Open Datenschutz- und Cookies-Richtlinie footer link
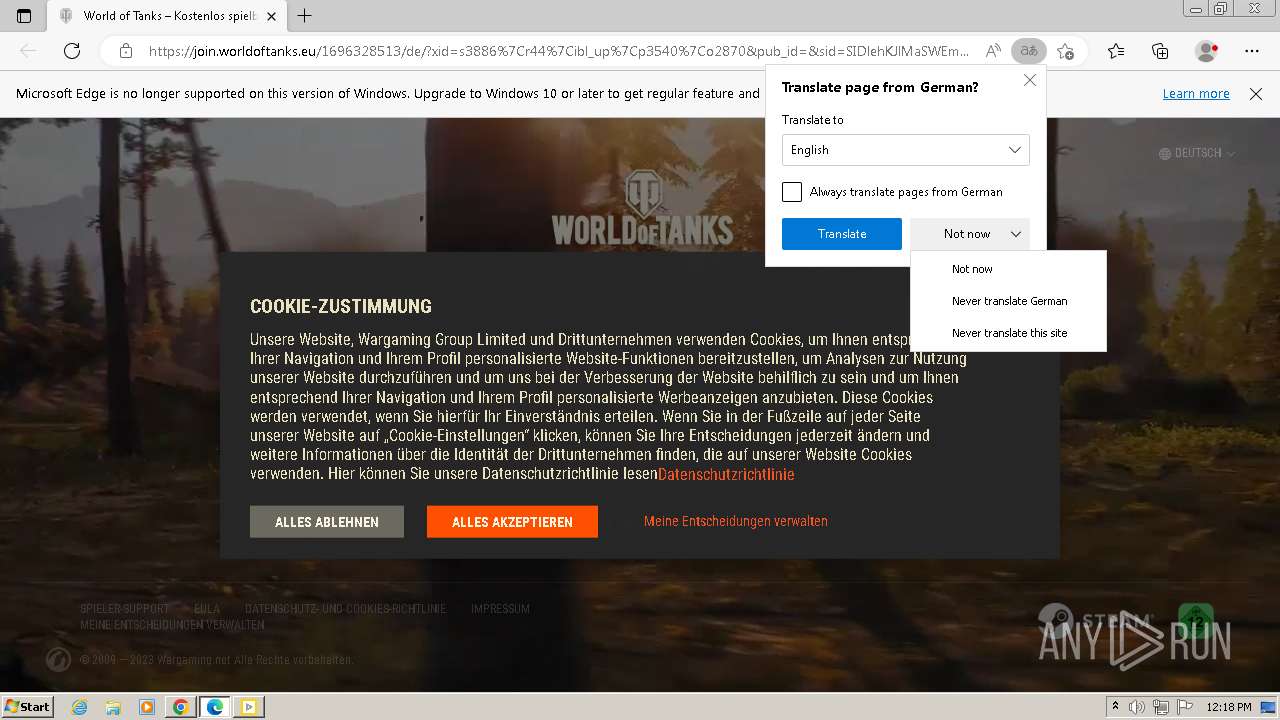1280x720 pixels. pos(345,609)
